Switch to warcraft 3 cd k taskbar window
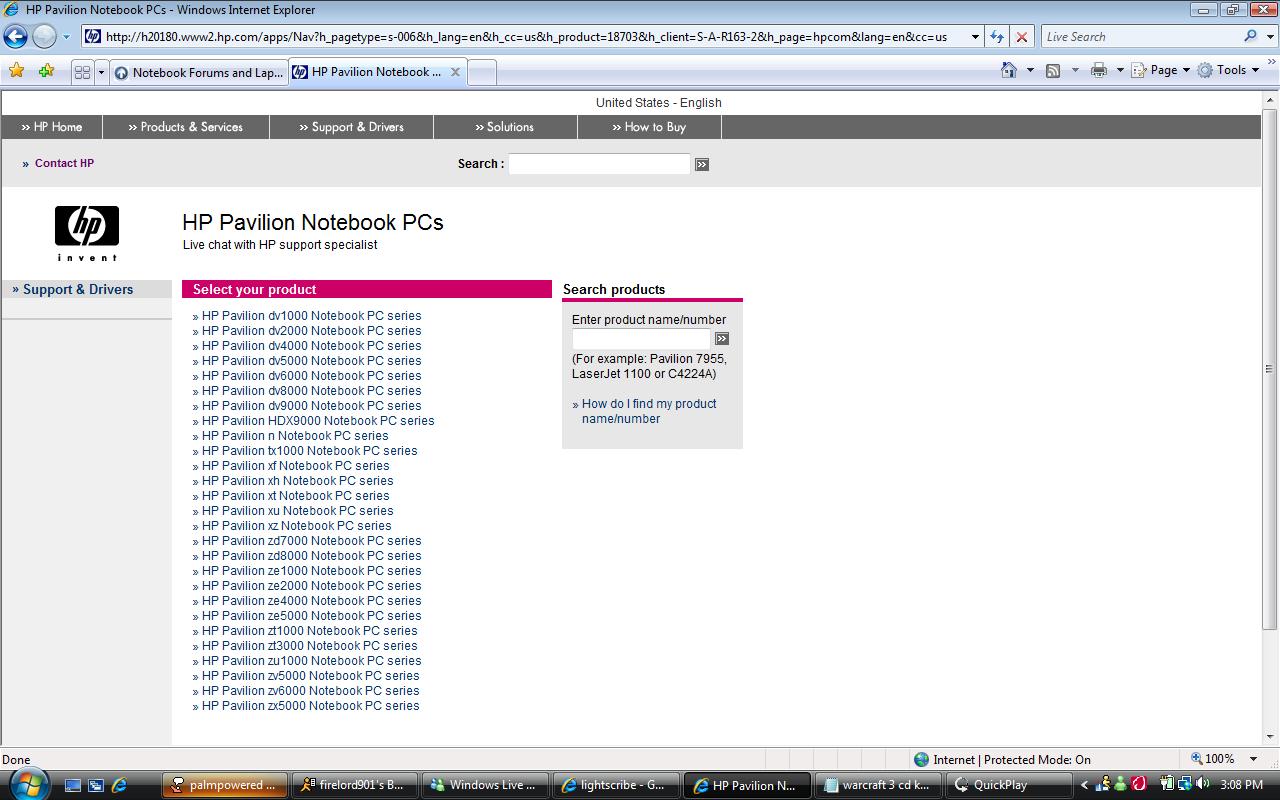This screenshot has width=1280, height=800. [878, 785]
